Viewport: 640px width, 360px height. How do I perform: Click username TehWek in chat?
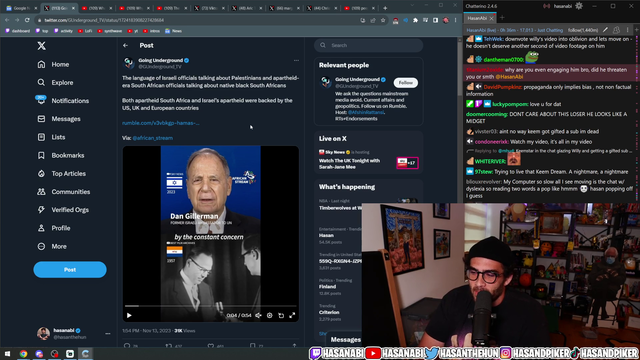pyautogui.click(x=493, y=39)
